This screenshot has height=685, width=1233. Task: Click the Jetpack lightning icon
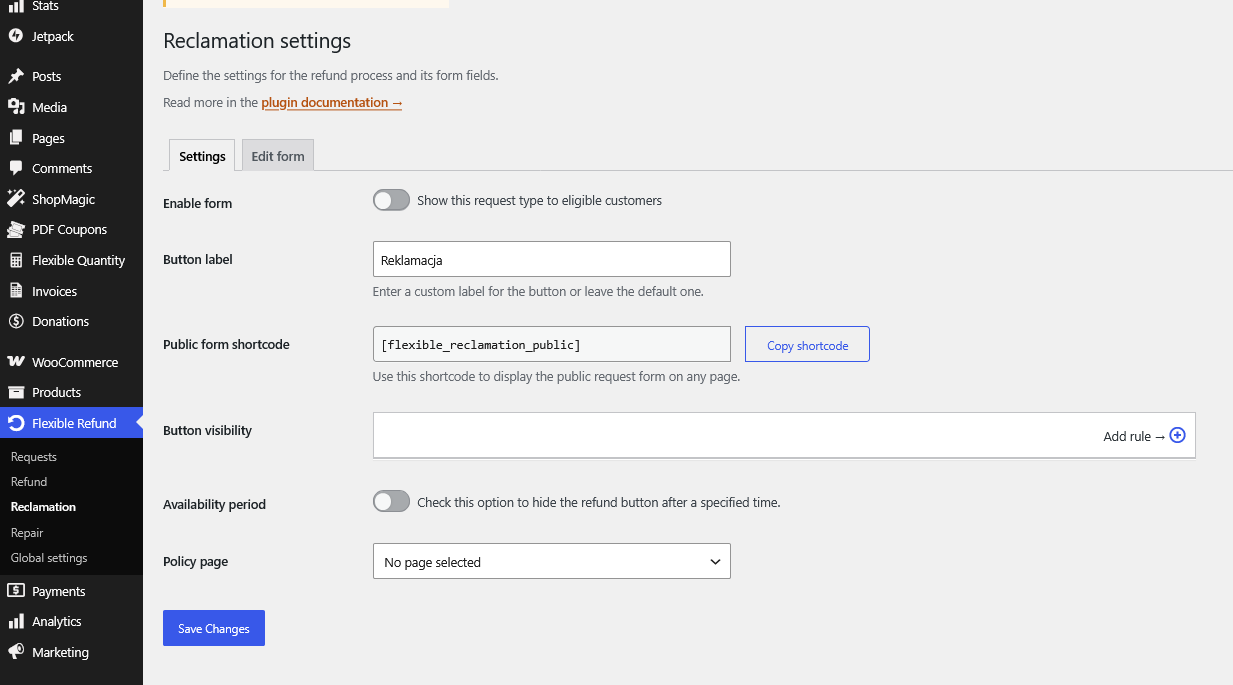point(16,36)
